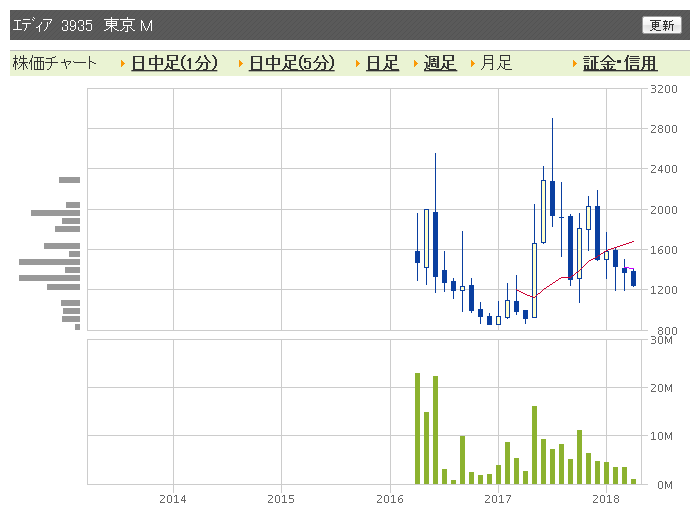The width and height of the screenshot is (700, 529).
Task: Click the red moving average line end
Action: click(x=632, y=242)
